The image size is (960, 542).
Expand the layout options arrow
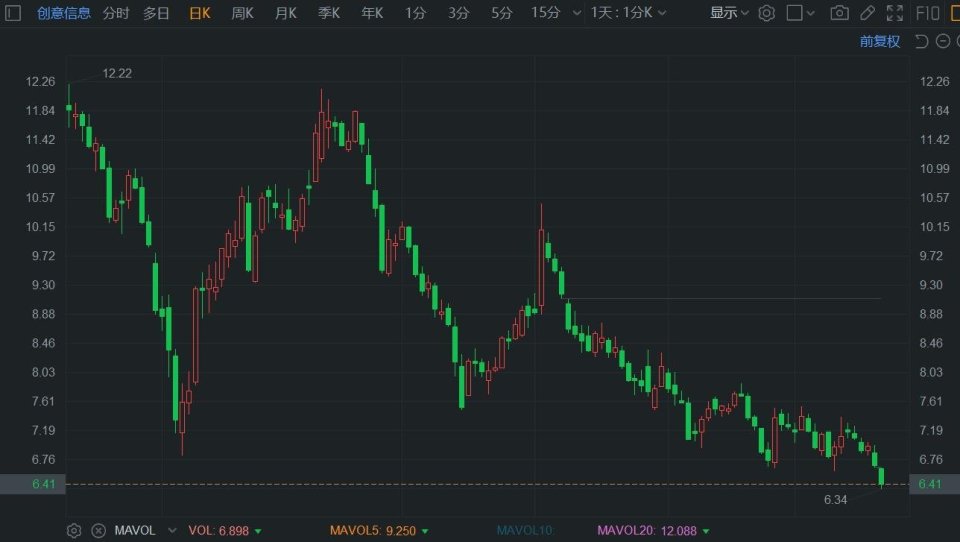coord(811,13)
